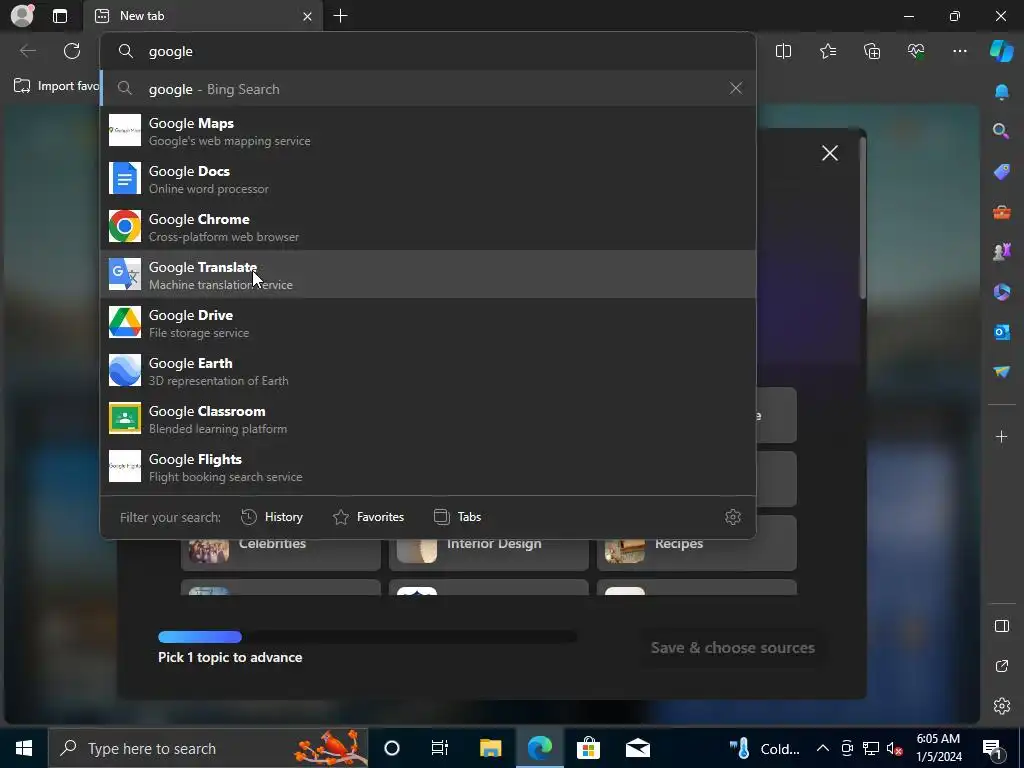Open sidebar Search icon
The height and width of the screenshot is (768, 1024).
[1001, 131]
